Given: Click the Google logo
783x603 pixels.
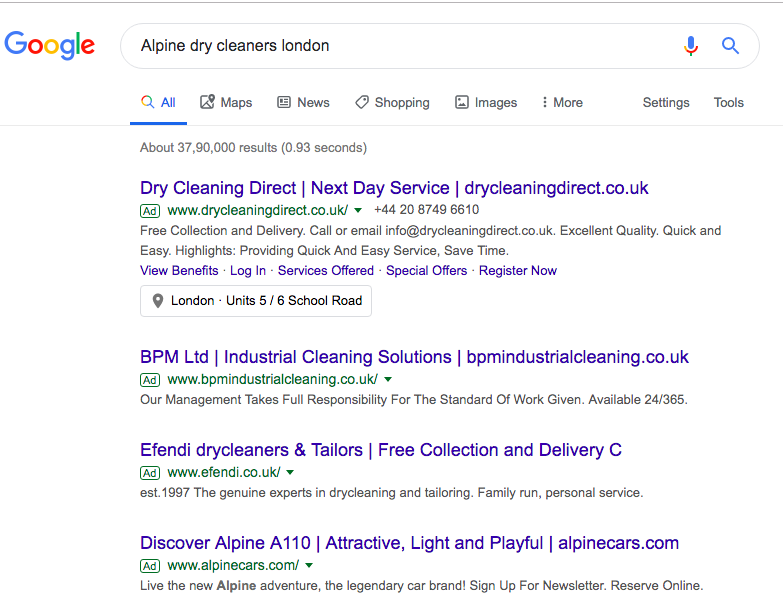Looking at the screenshot, I should (50, 45).
